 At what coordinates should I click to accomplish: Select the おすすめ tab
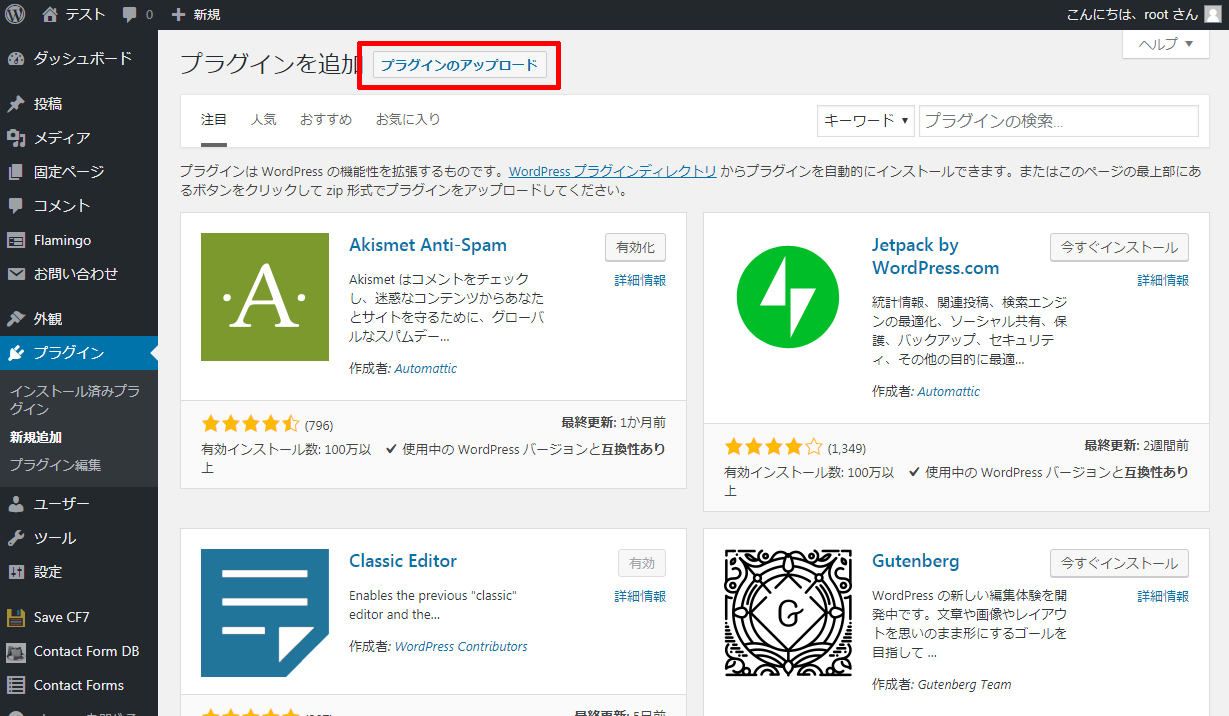click(x=326, y=119)
